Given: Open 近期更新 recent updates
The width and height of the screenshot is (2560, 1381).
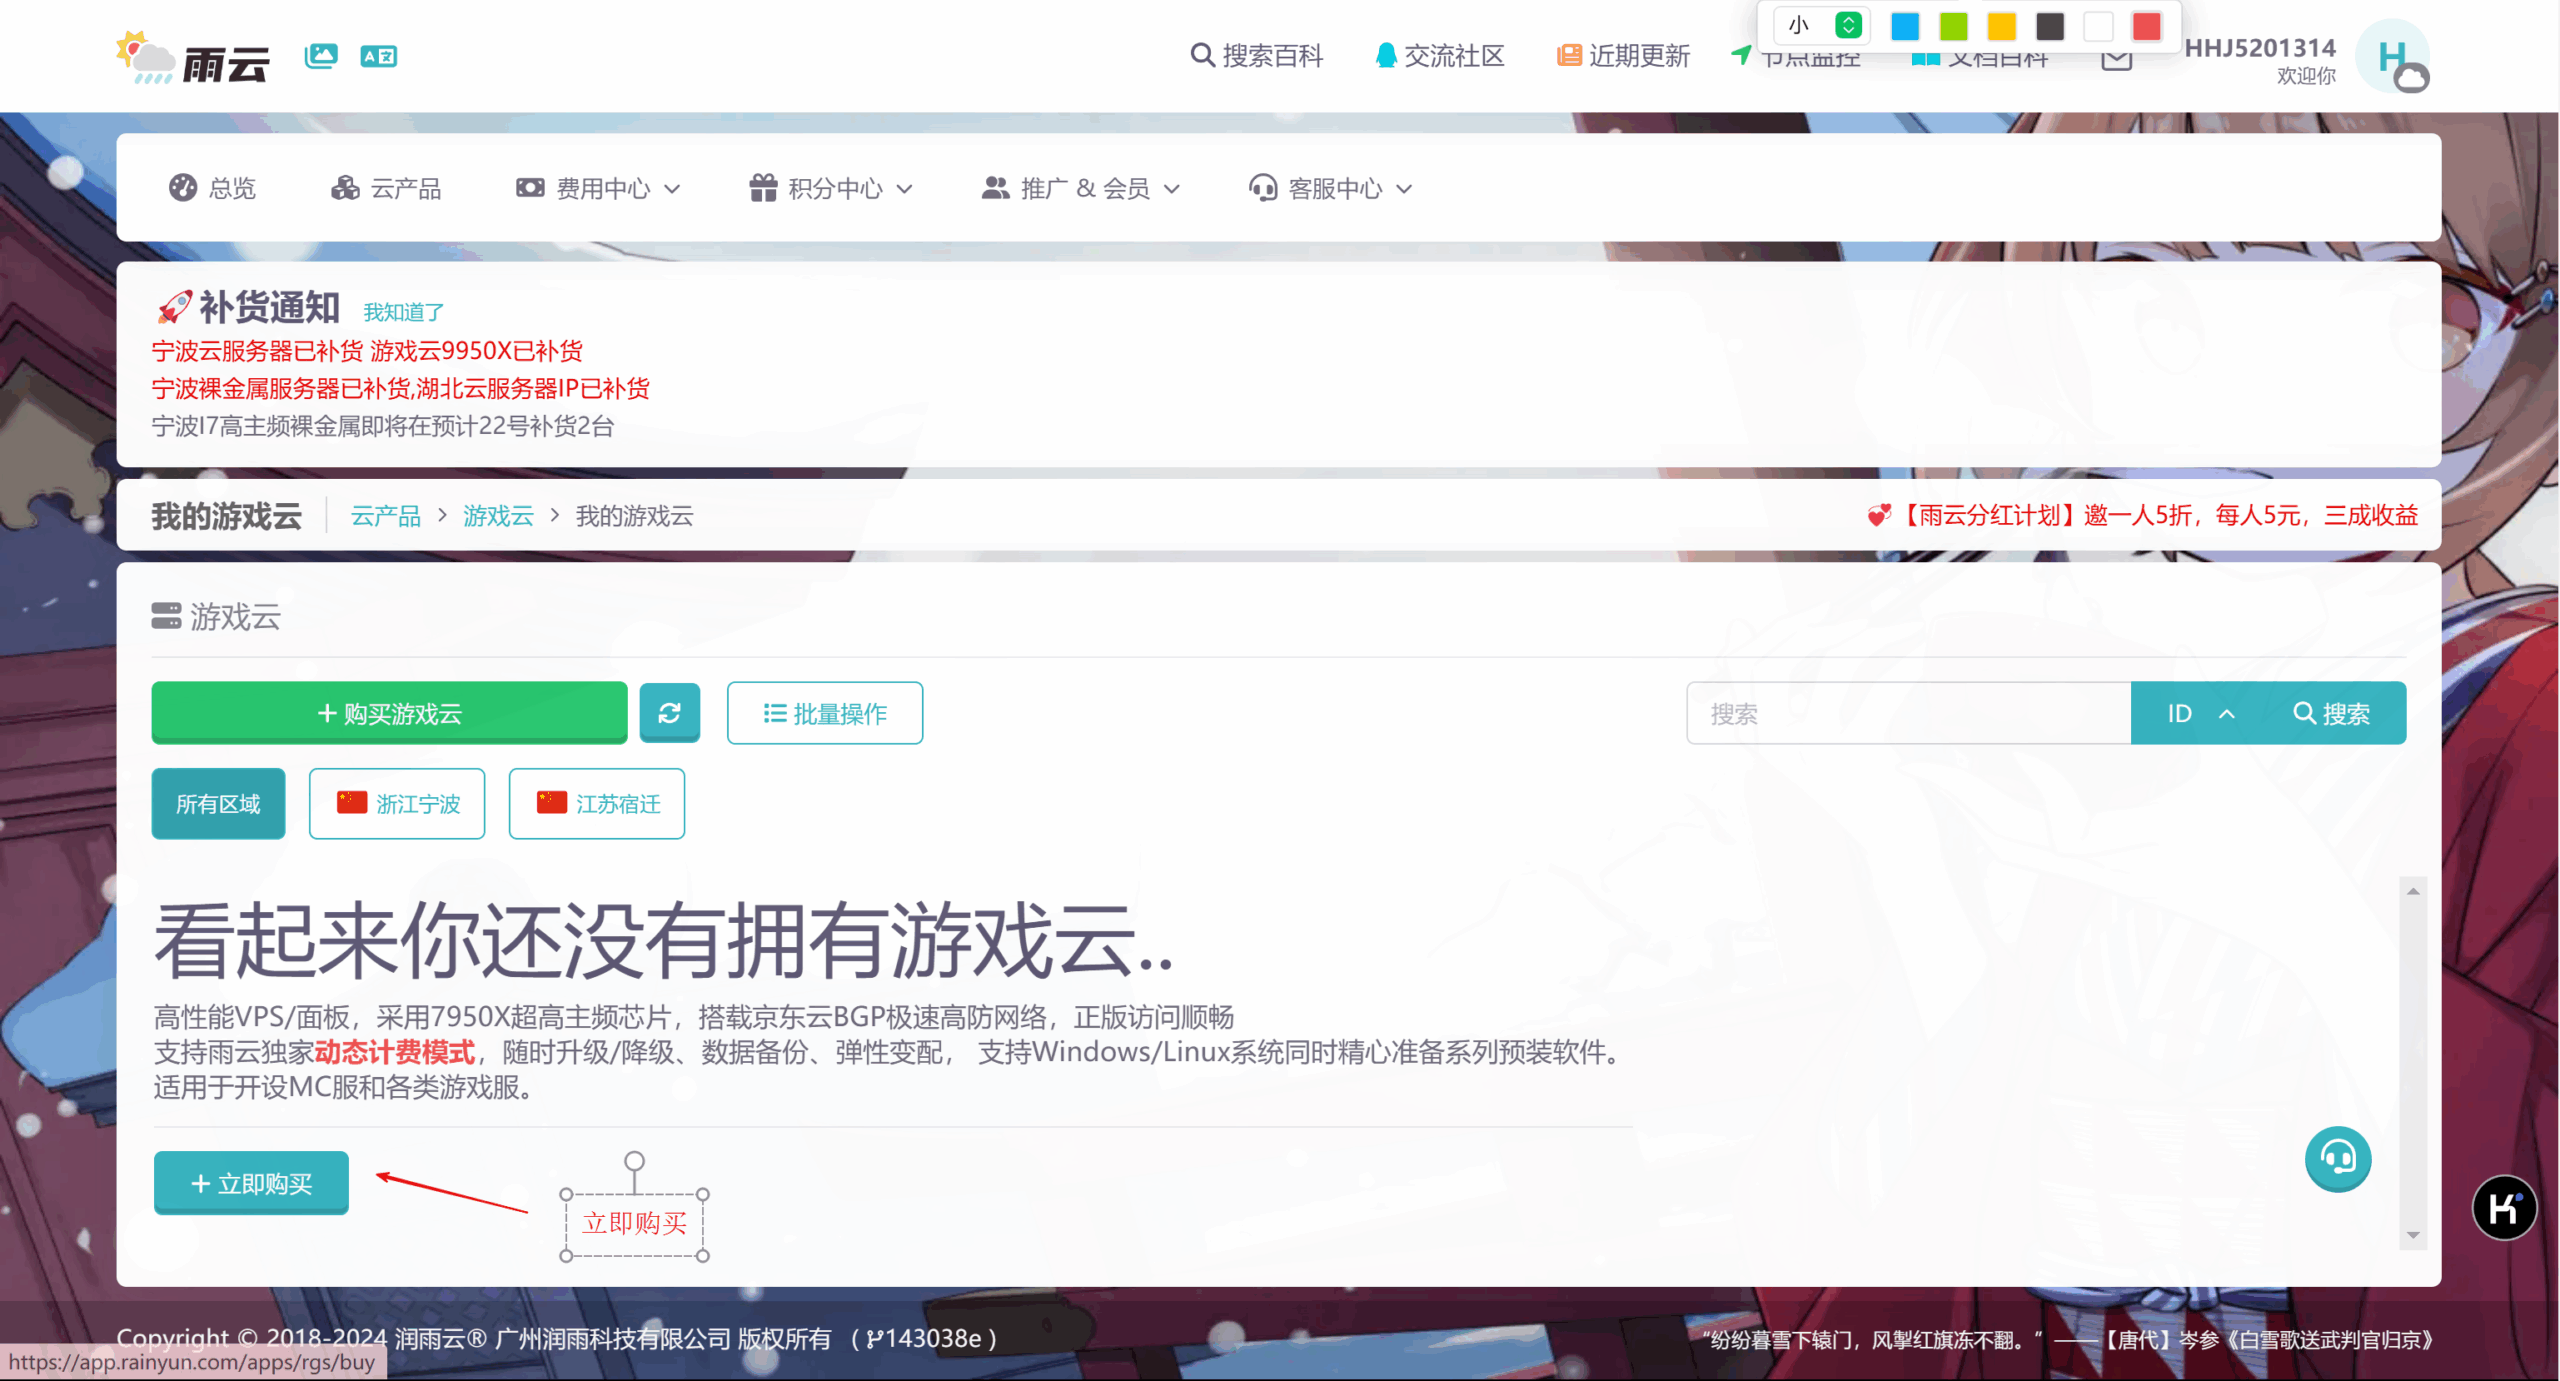Looking at the screenshot, I should [x=1623, y=56].
